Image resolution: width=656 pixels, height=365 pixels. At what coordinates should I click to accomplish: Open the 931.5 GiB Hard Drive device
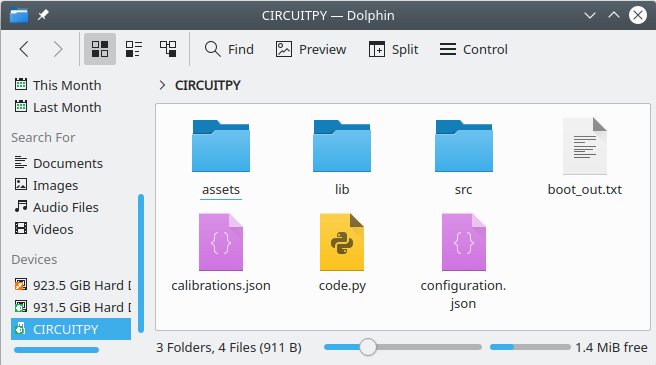tap(71, 307)
